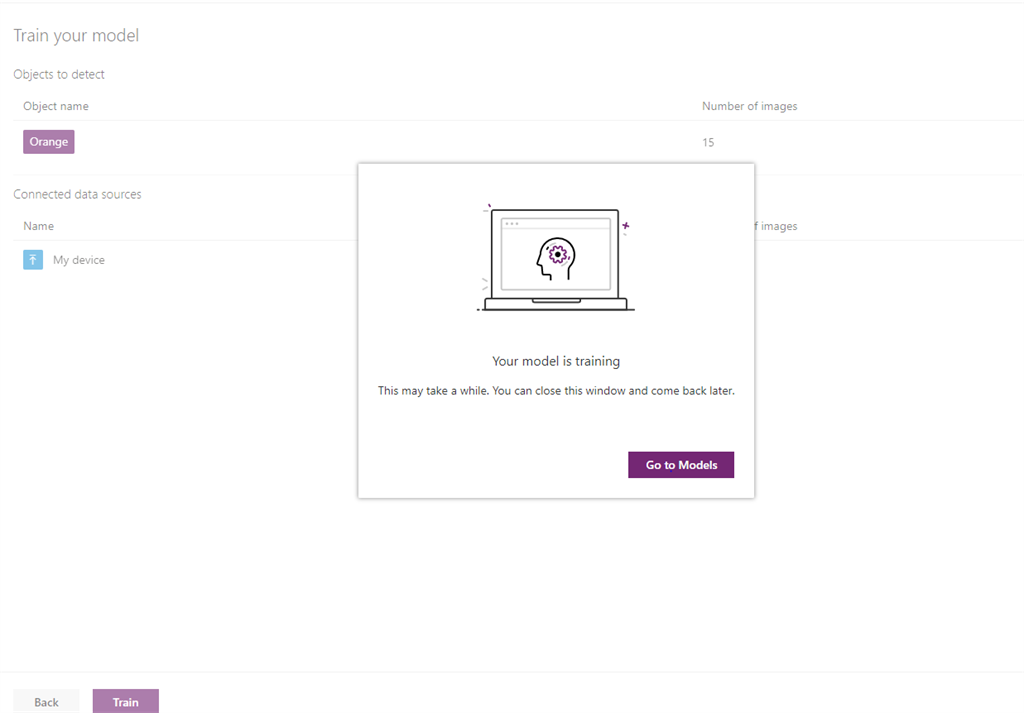Click the upload arrow icon beside My device
1024x713 pixels.
pos(31,259)
